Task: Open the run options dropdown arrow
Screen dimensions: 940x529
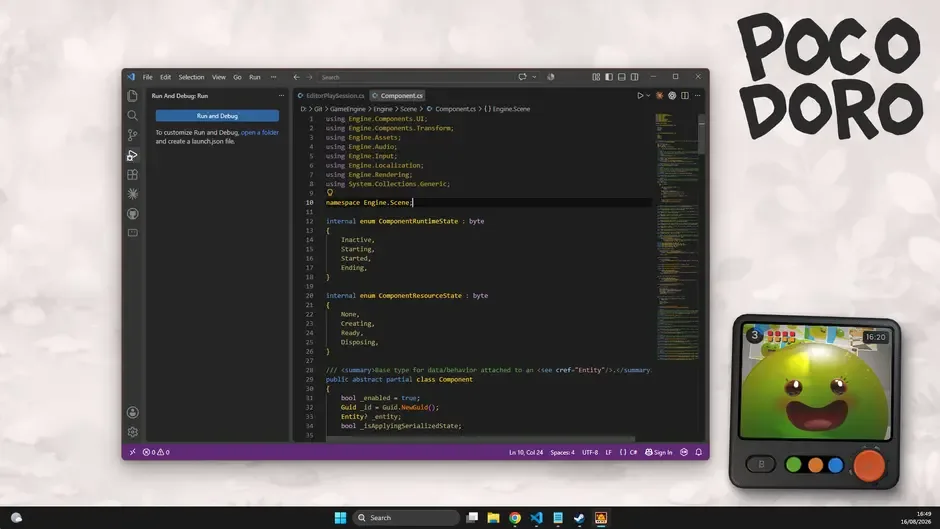Action: (x=648, y=95)
